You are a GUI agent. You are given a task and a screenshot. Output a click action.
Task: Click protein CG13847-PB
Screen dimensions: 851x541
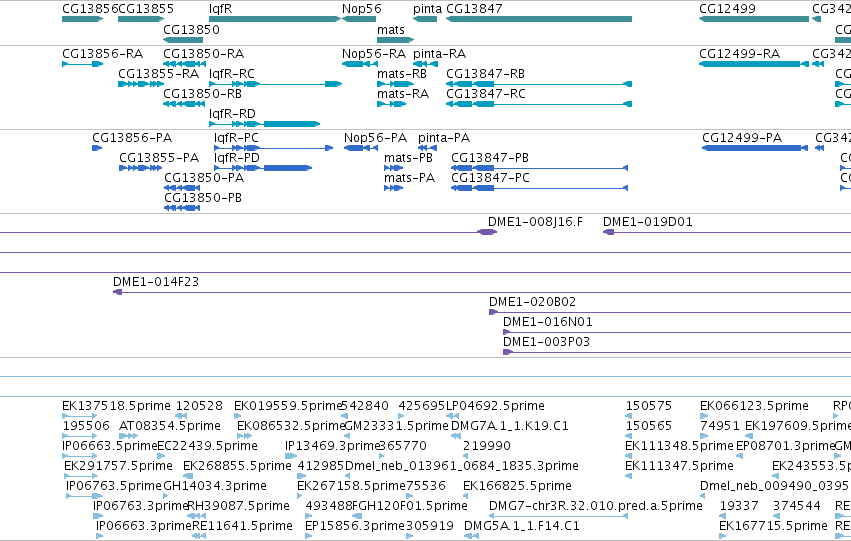point(539,168)
